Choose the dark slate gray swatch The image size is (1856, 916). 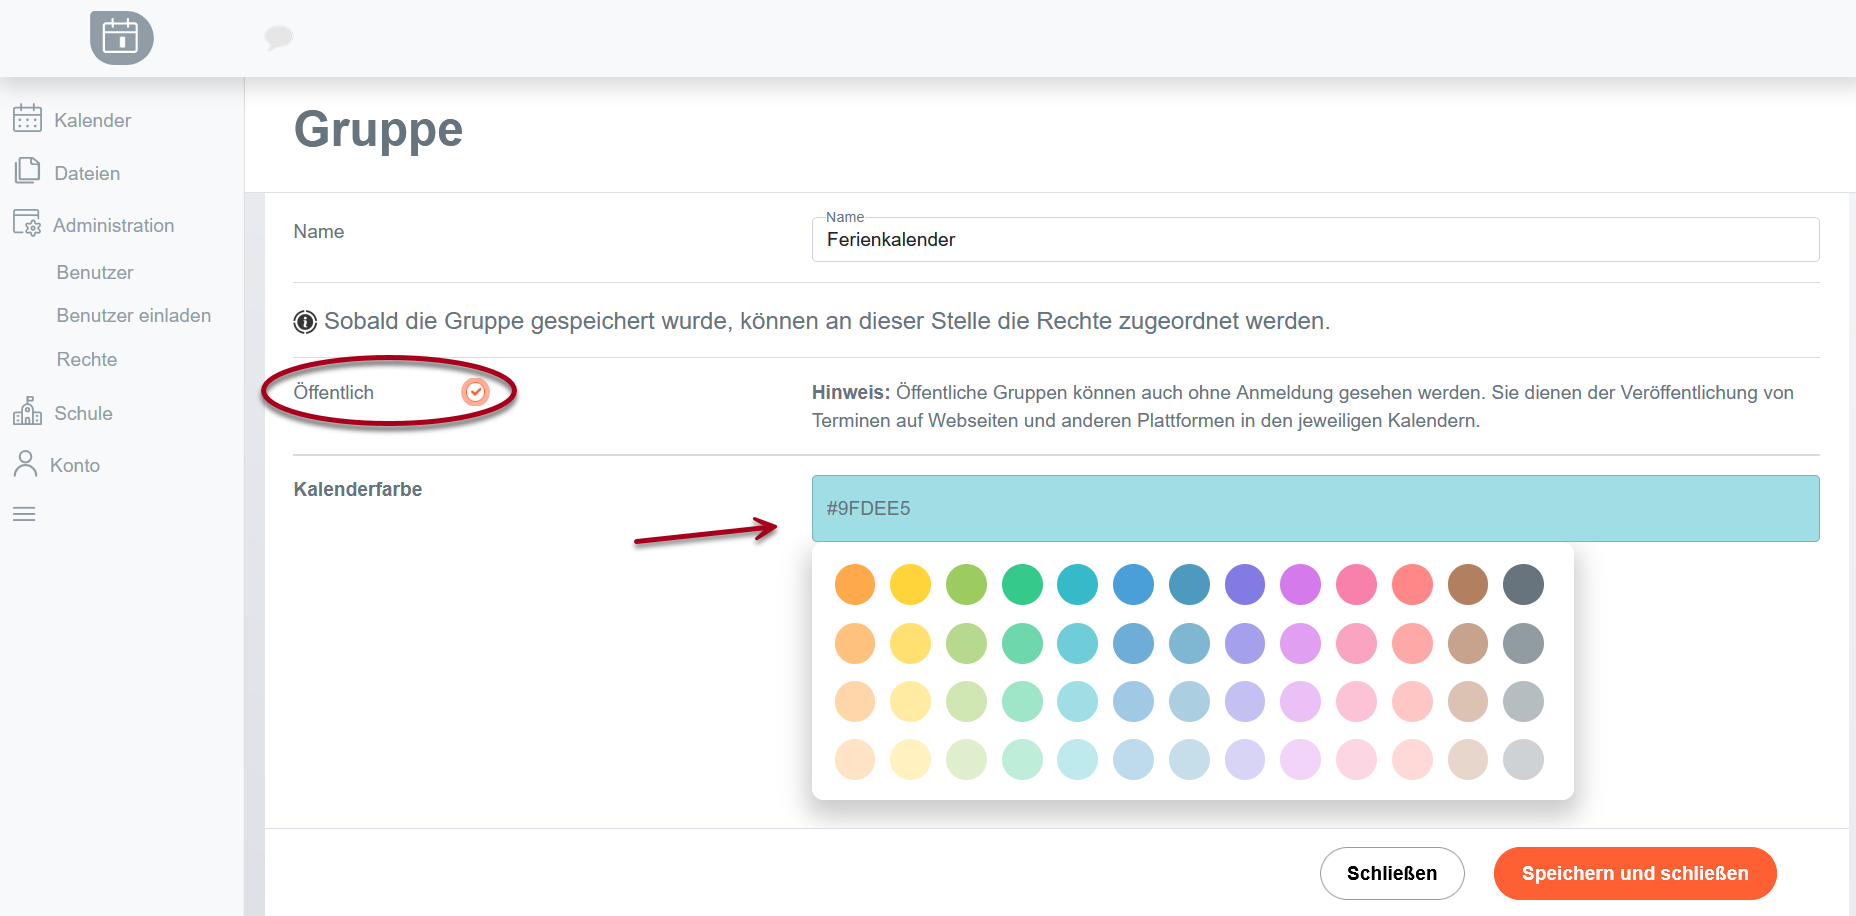(x=1523, y=585)
